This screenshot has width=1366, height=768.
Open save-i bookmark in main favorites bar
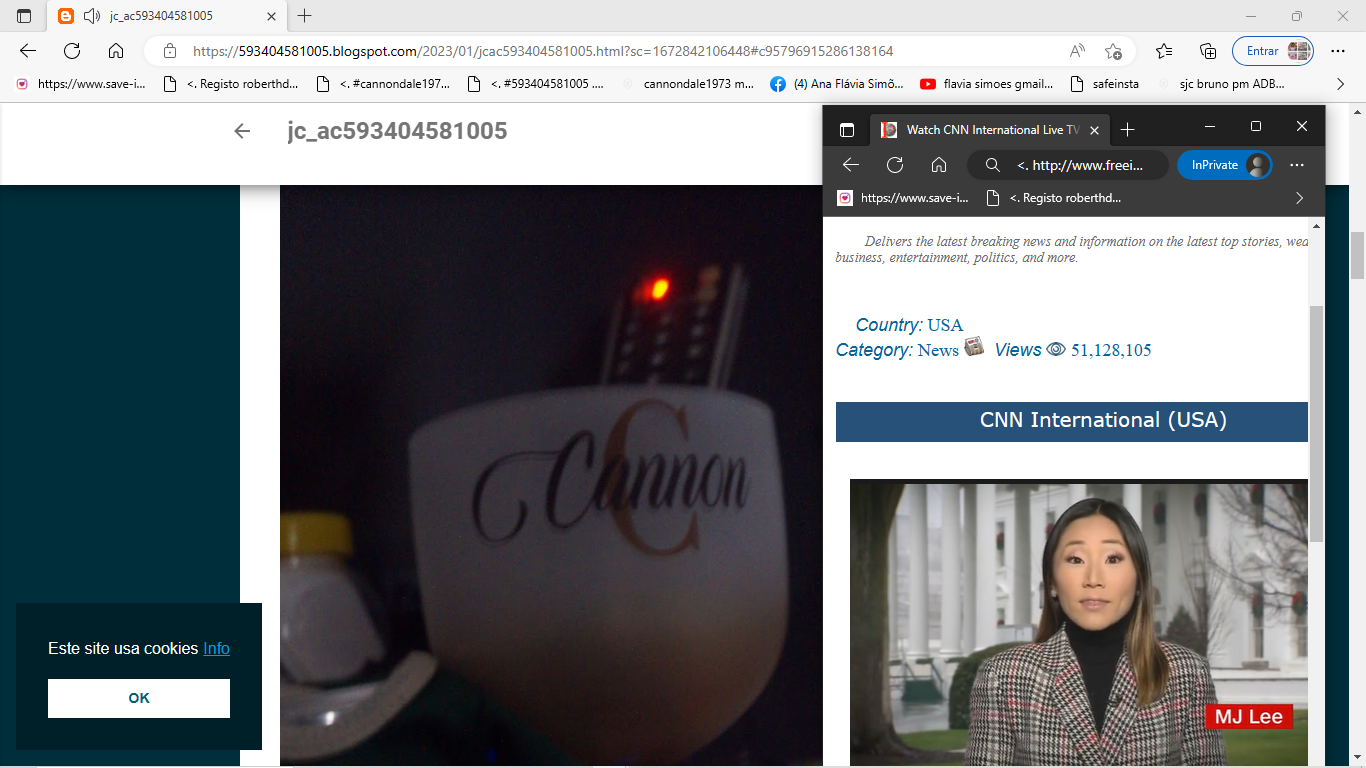(80, 84)
